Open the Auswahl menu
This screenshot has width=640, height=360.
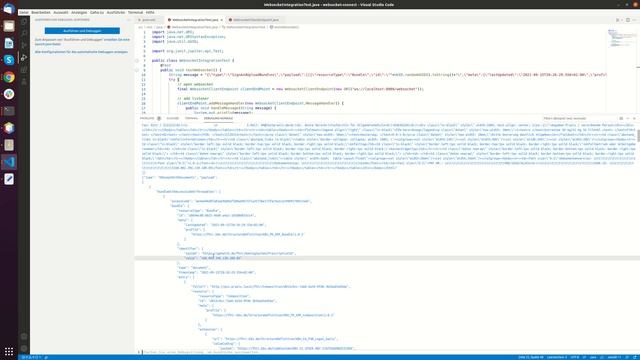61,13
